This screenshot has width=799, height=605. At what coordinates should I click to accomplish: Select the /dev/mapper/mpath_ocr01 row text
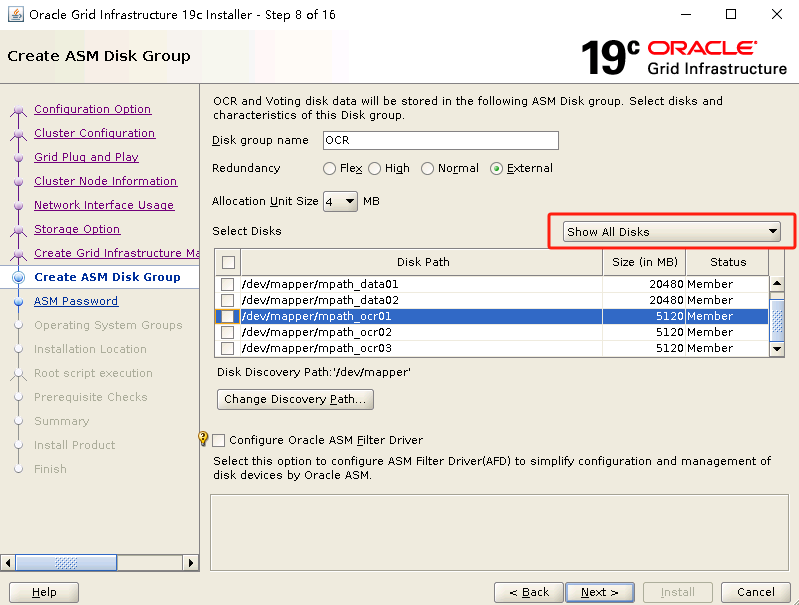coord(316,317)
